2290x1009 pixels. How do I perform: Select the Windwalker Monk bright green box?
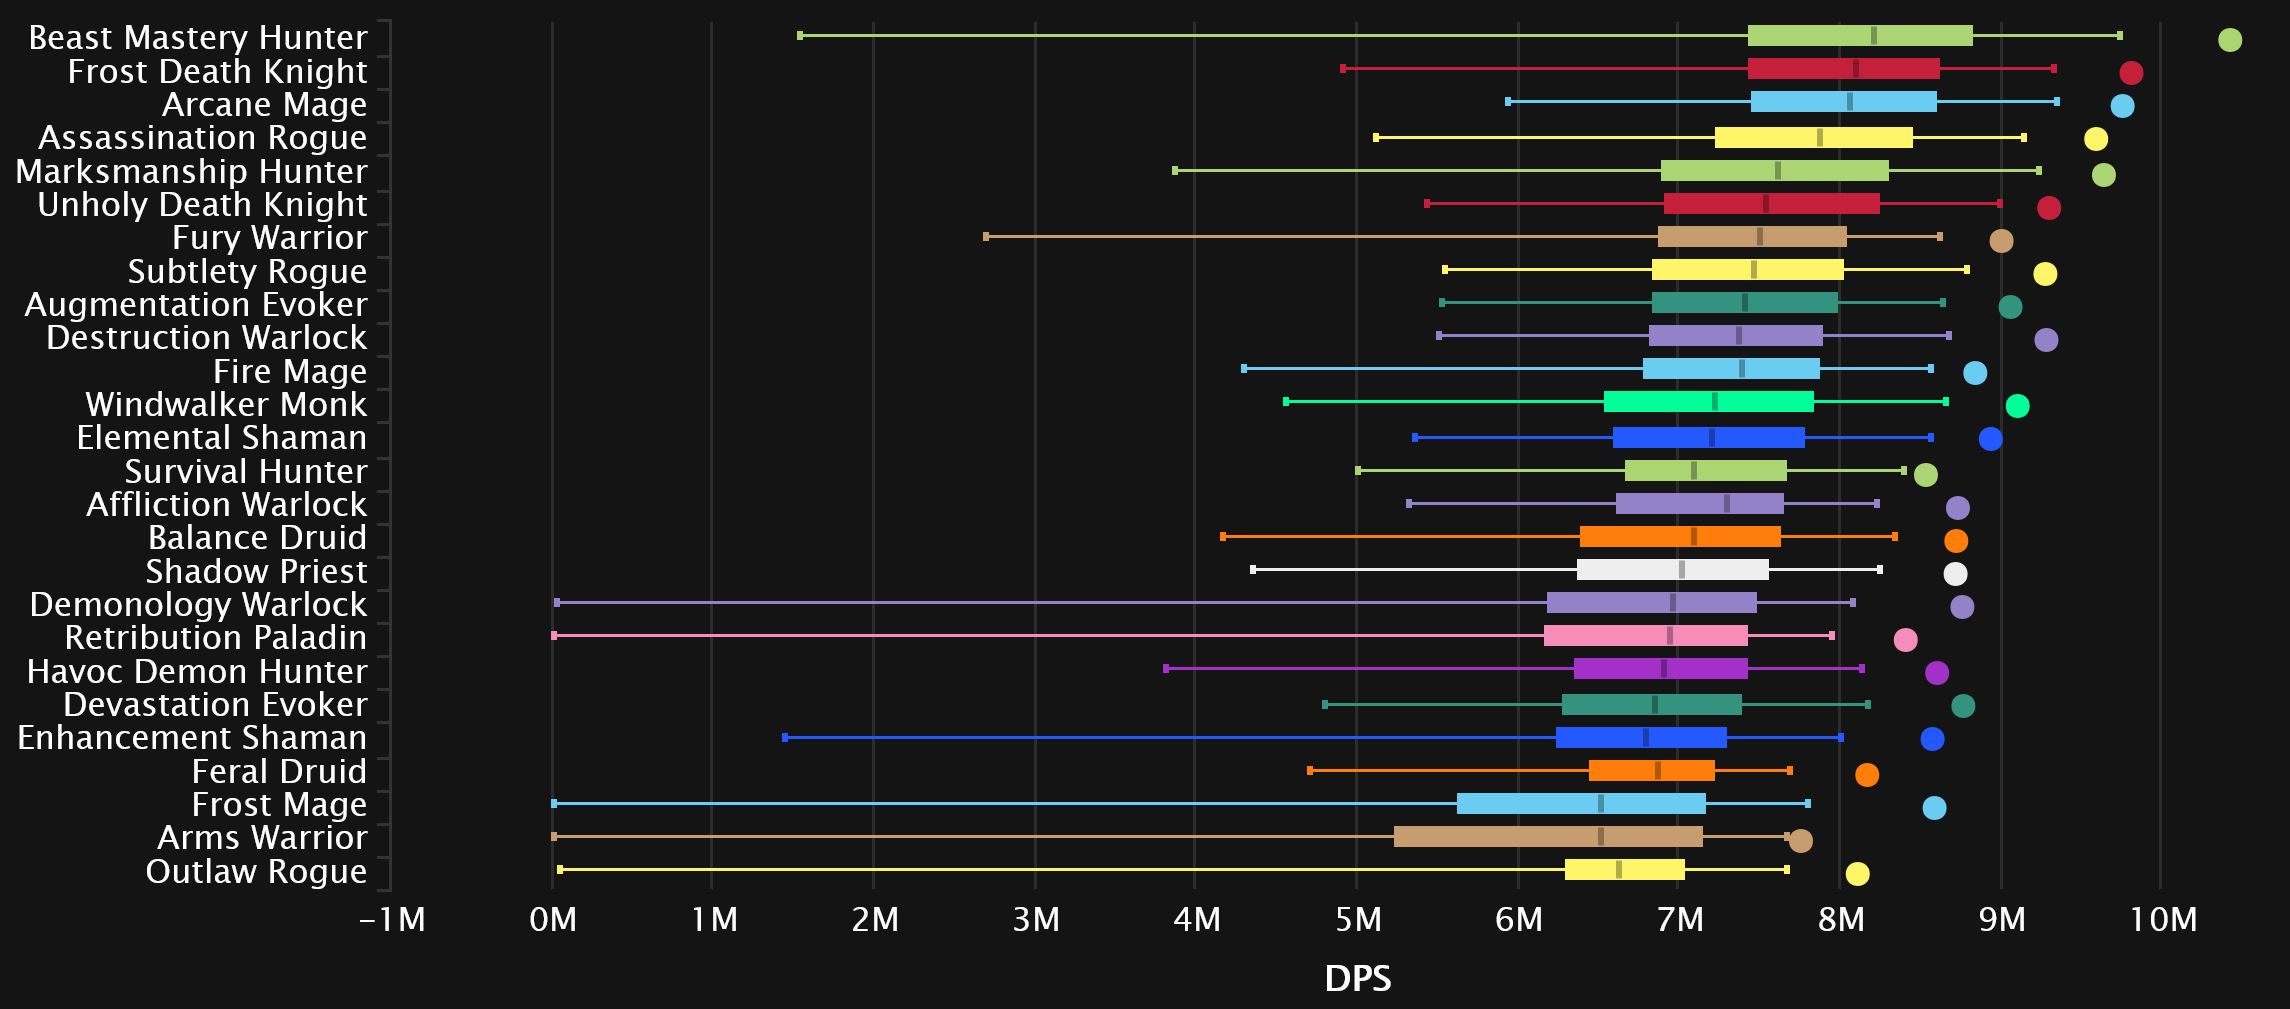[x=1708, y=402]
